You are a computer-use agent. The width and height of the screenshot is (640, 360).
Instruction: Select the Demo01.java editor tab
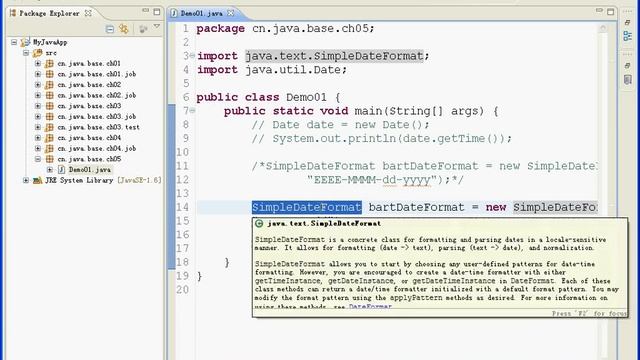click(x=202, y=13)
